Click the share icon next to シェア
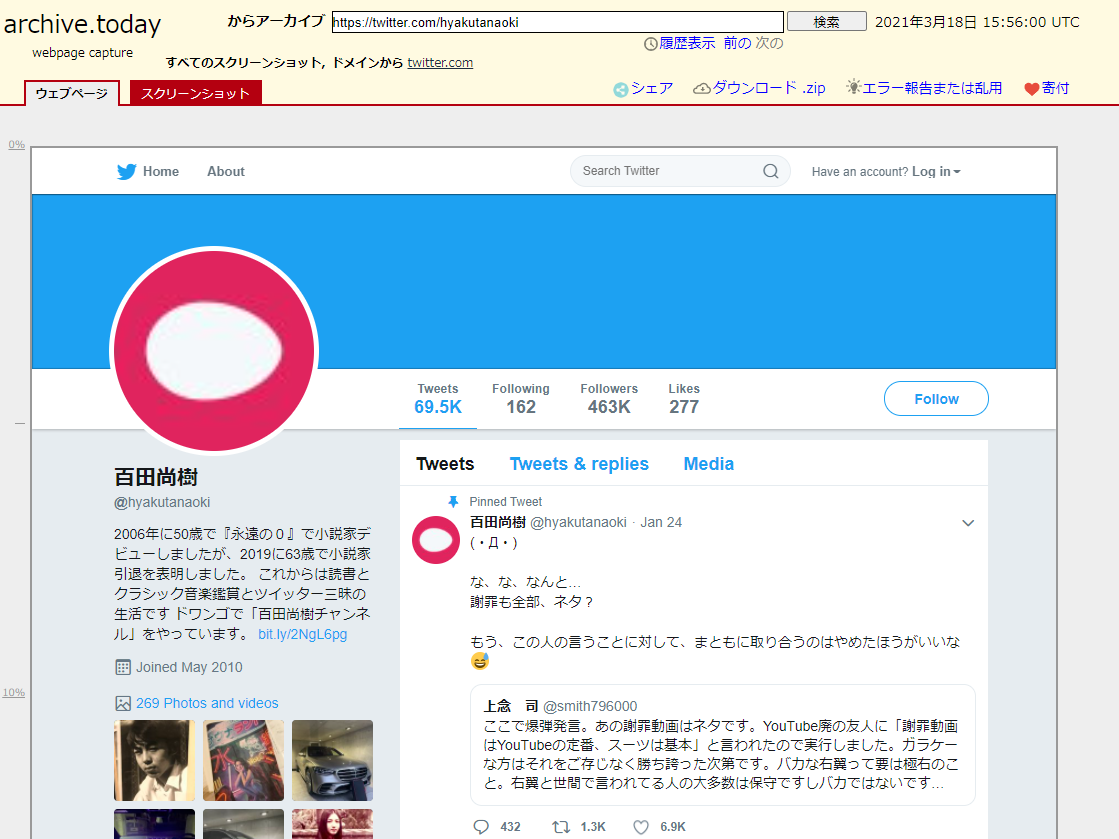Screen dimensions: 1119x839 pos(621,89)
